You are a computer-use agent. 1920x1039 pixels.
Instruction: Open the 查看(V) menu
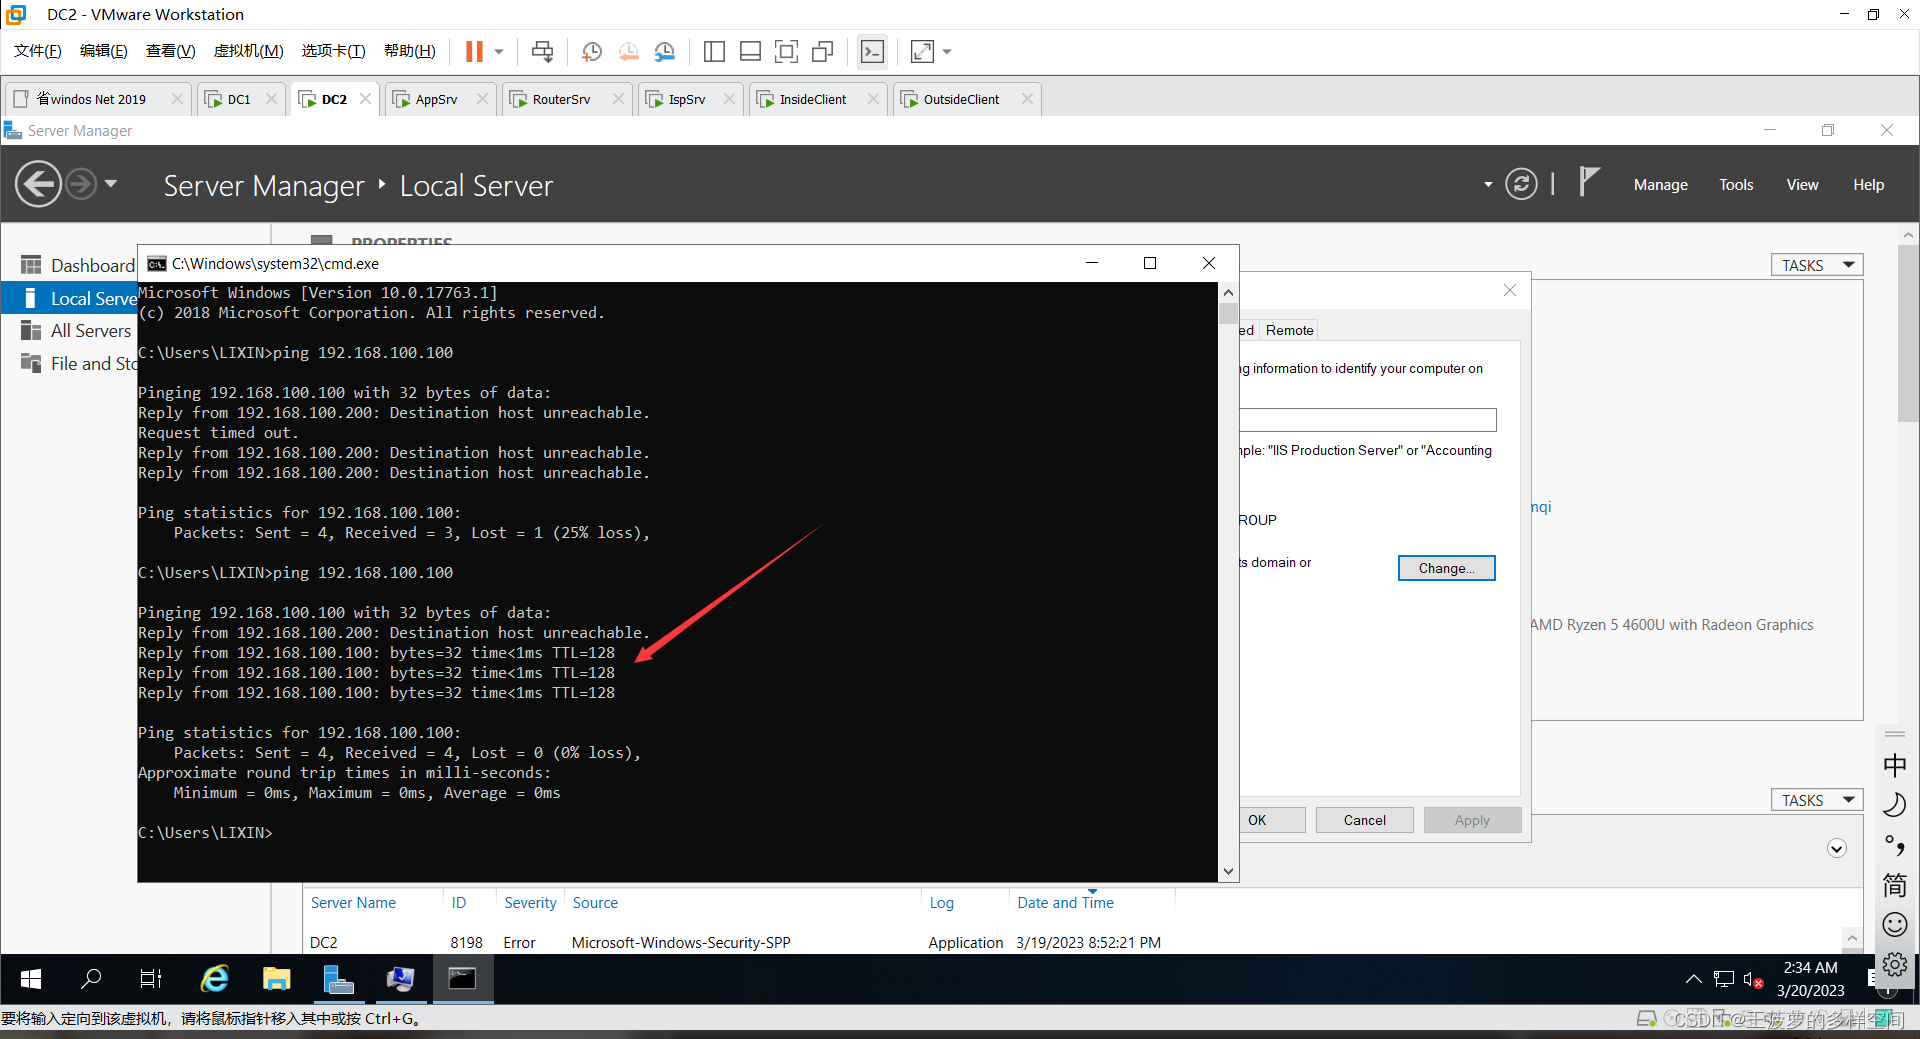171,51
